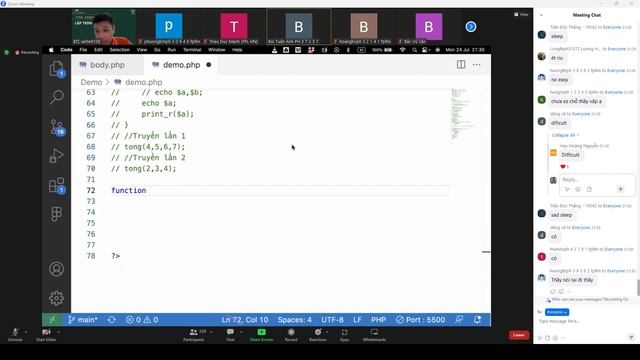Switch to the body.php tab
This screenshot has width=640, height=360.
[x=107, y=65]
